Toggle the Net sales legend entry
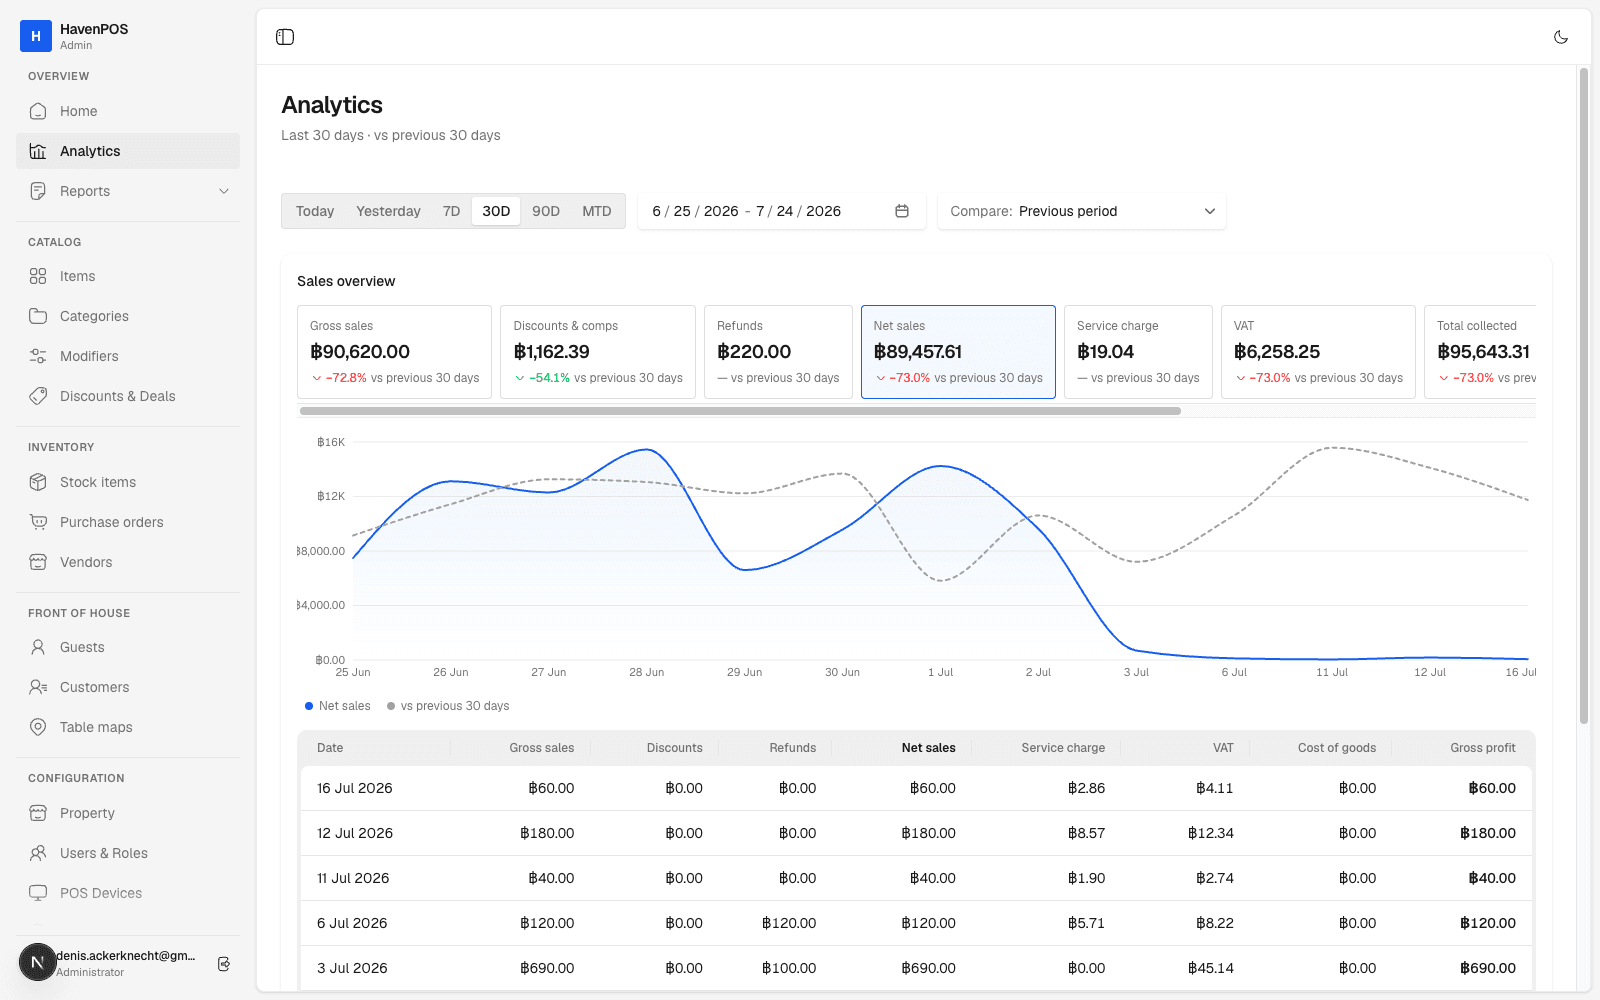 (x=338, y=706)
